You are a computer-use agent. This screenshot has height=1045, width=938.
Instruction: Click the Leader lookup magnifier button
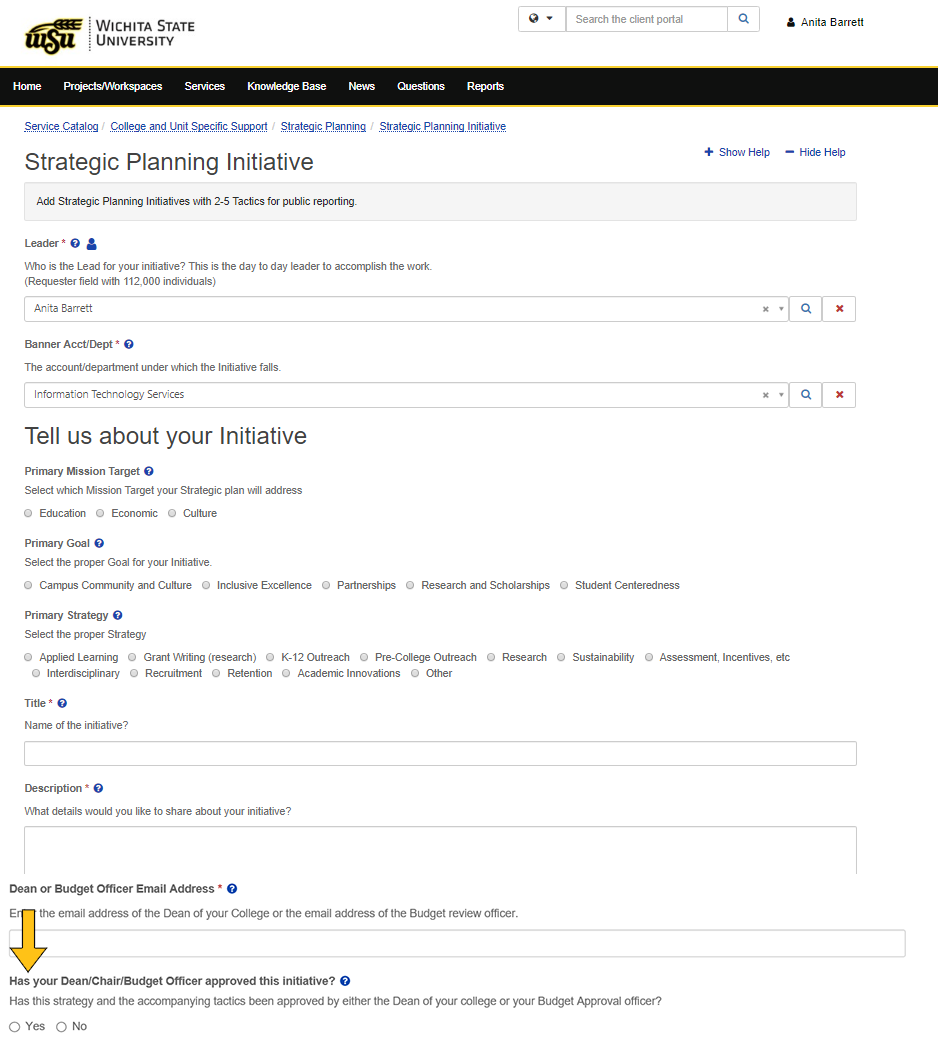click(x=806, y=309)
